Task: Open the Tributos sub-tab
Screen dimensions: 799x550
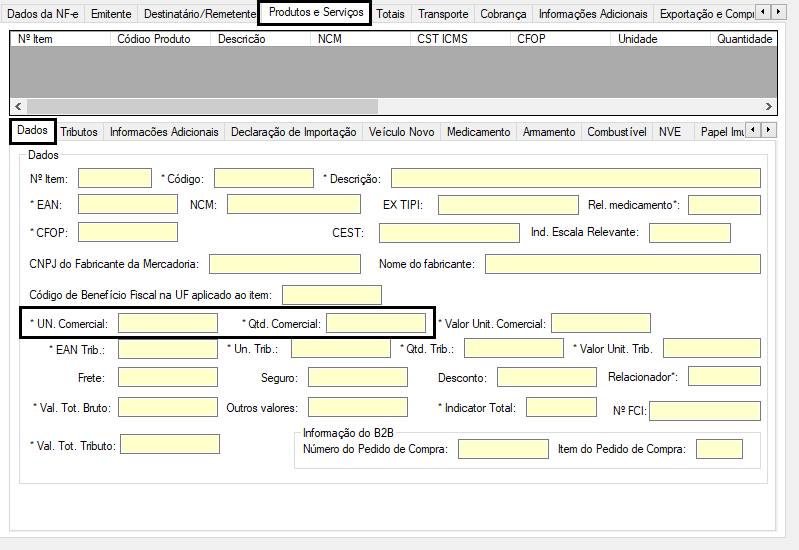Action: (79, 132)
